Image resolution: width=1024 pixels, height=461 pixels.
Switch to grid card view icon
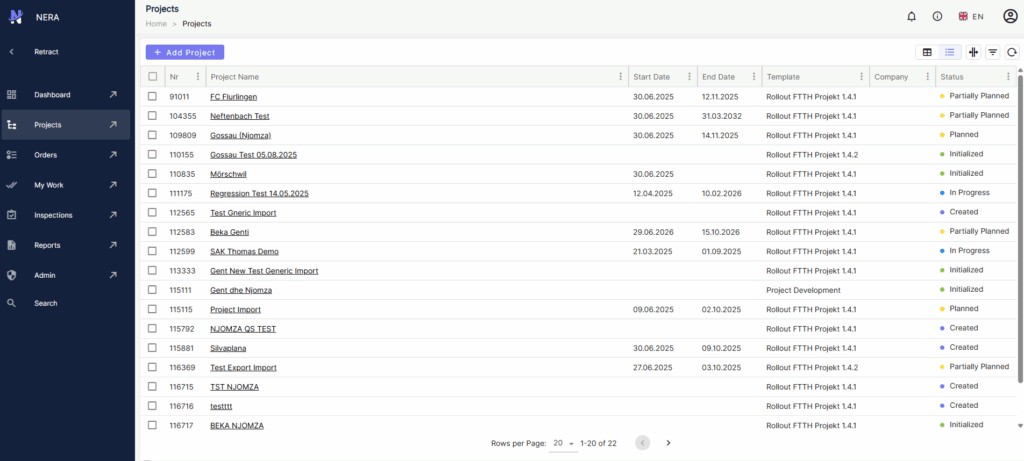[x=927, y=52]
